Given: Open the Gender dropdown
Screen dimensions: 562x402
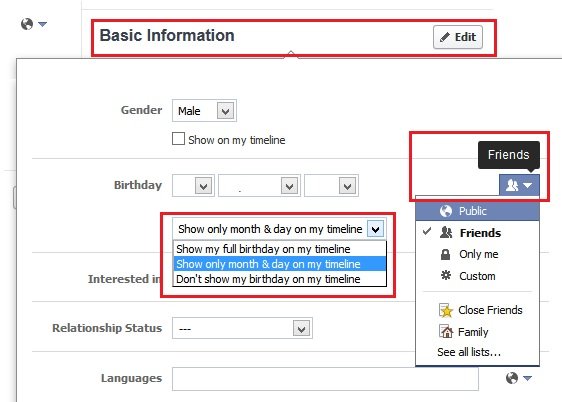Looking at the screenshot, I should (204, 111).
